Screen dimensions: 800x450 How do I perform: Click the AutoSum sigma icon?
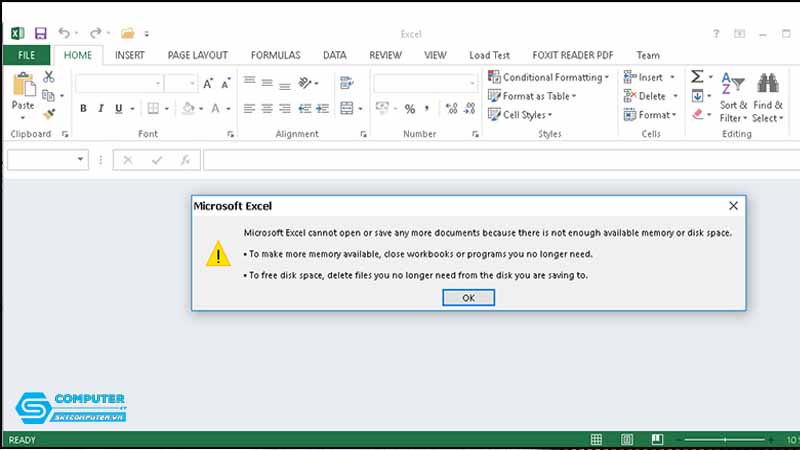coord(697,77)
